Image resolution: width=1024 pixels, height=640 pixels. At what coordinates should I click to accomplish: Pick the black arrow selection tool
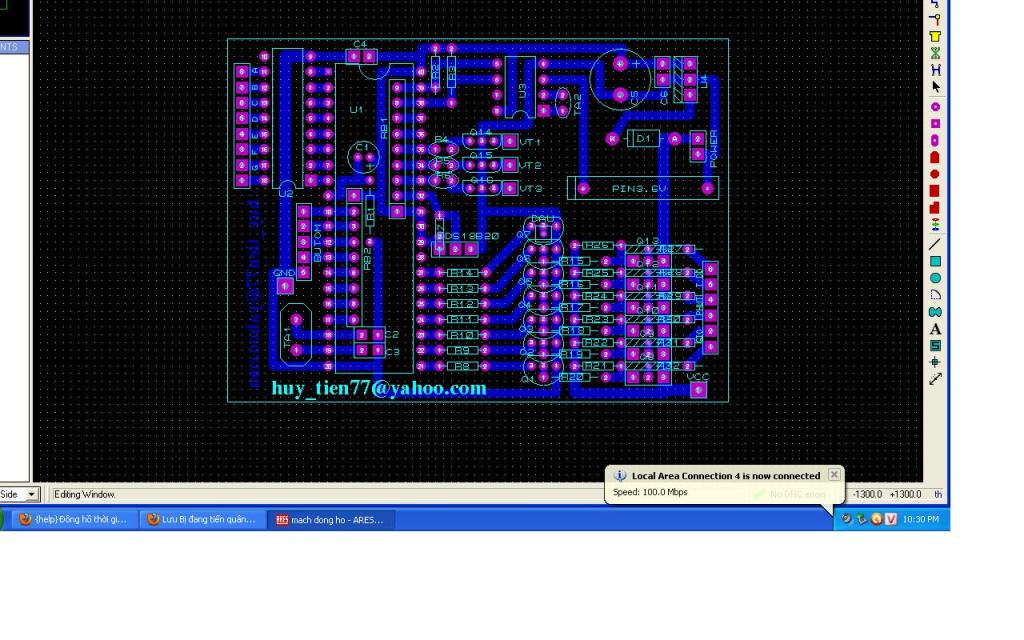935,87
